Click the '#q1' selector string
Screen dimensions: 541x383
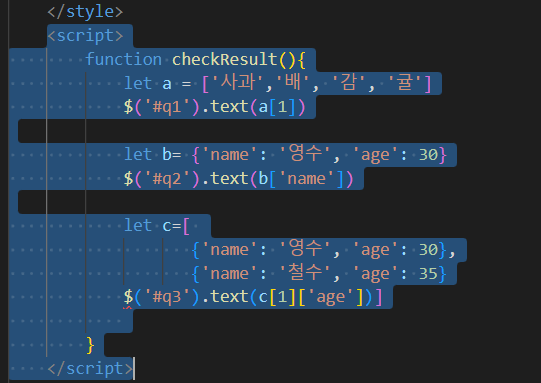(167, 107)
